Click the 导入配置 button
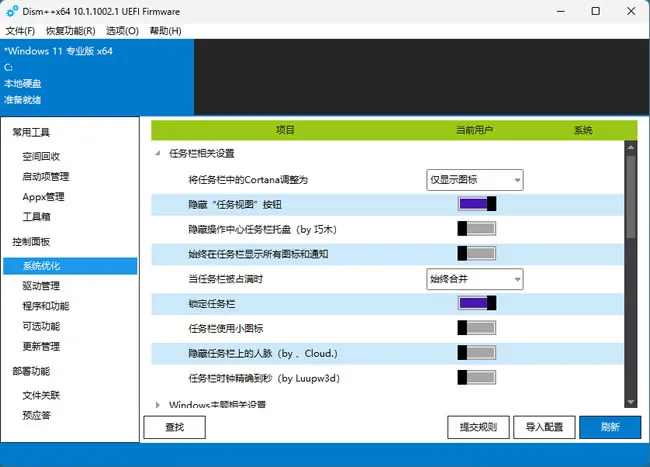Screen dimensions: 650x467 click(544, 427)
